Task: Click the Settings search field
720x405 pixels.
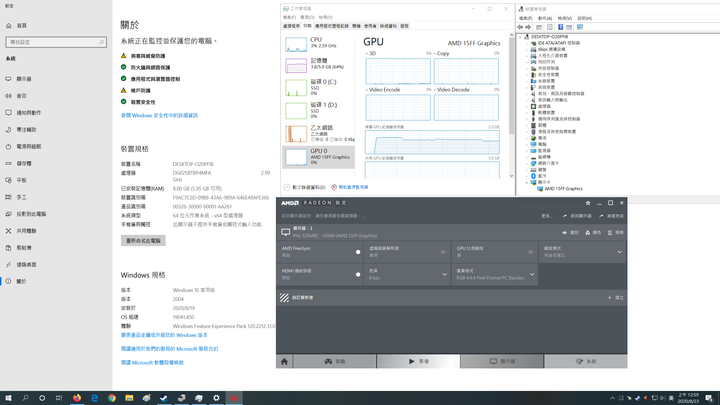Action: pyautogui.click(x=56, y=42)
